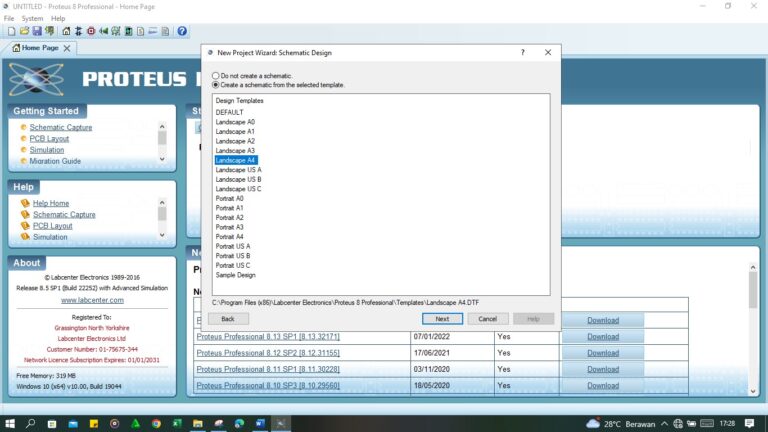Download Proteus Professional 8.10 SP3
Image resolution: width=768 pixels, height=432 pixels.
[x=603, y=386]
